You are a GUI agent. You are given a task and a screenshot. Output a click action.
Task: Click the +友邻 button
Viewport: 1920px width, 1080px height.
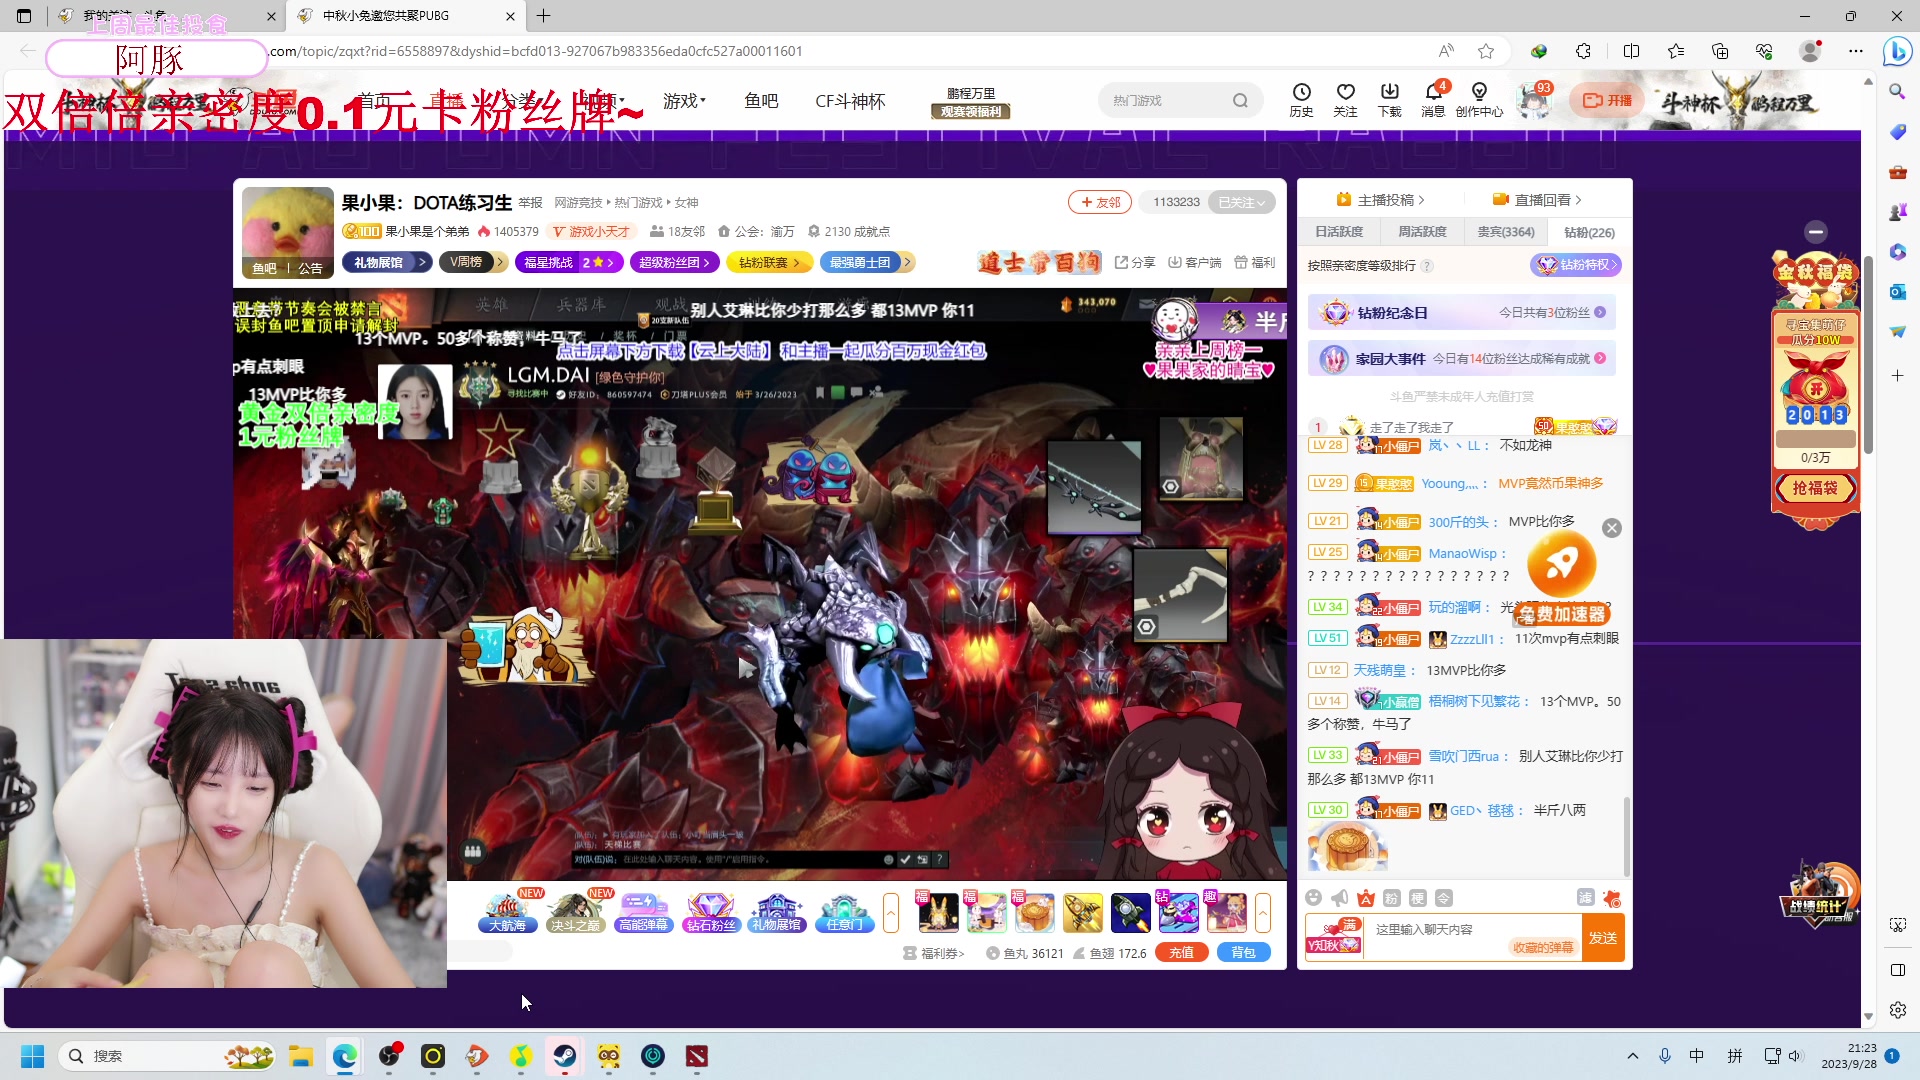pos(1100,202)
